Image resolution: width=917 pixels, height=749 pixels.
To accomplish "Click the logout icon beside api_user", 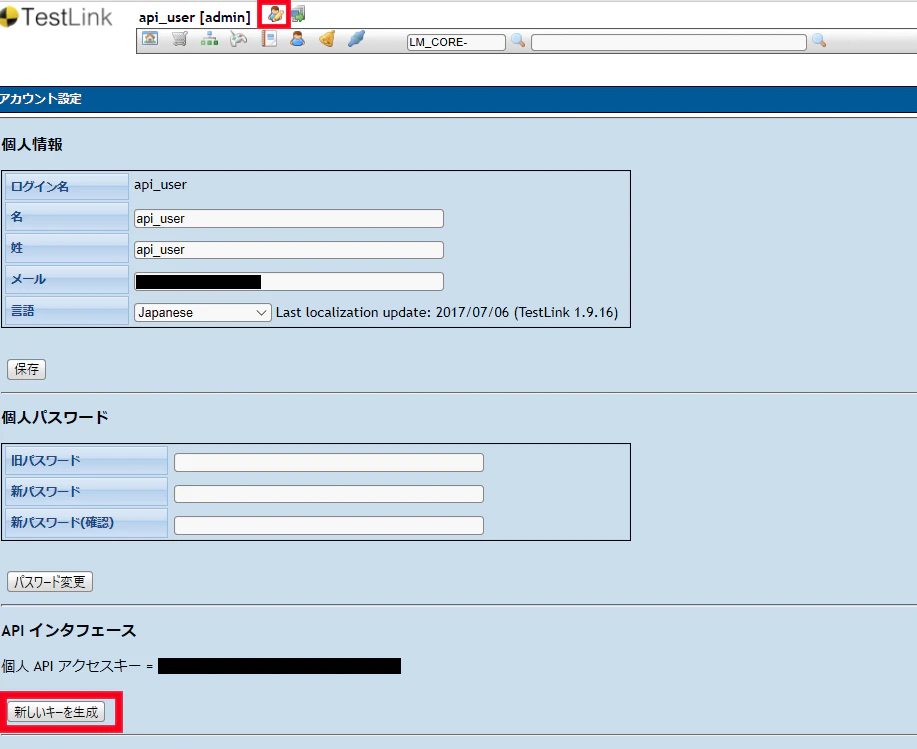I will pos(298,14).
